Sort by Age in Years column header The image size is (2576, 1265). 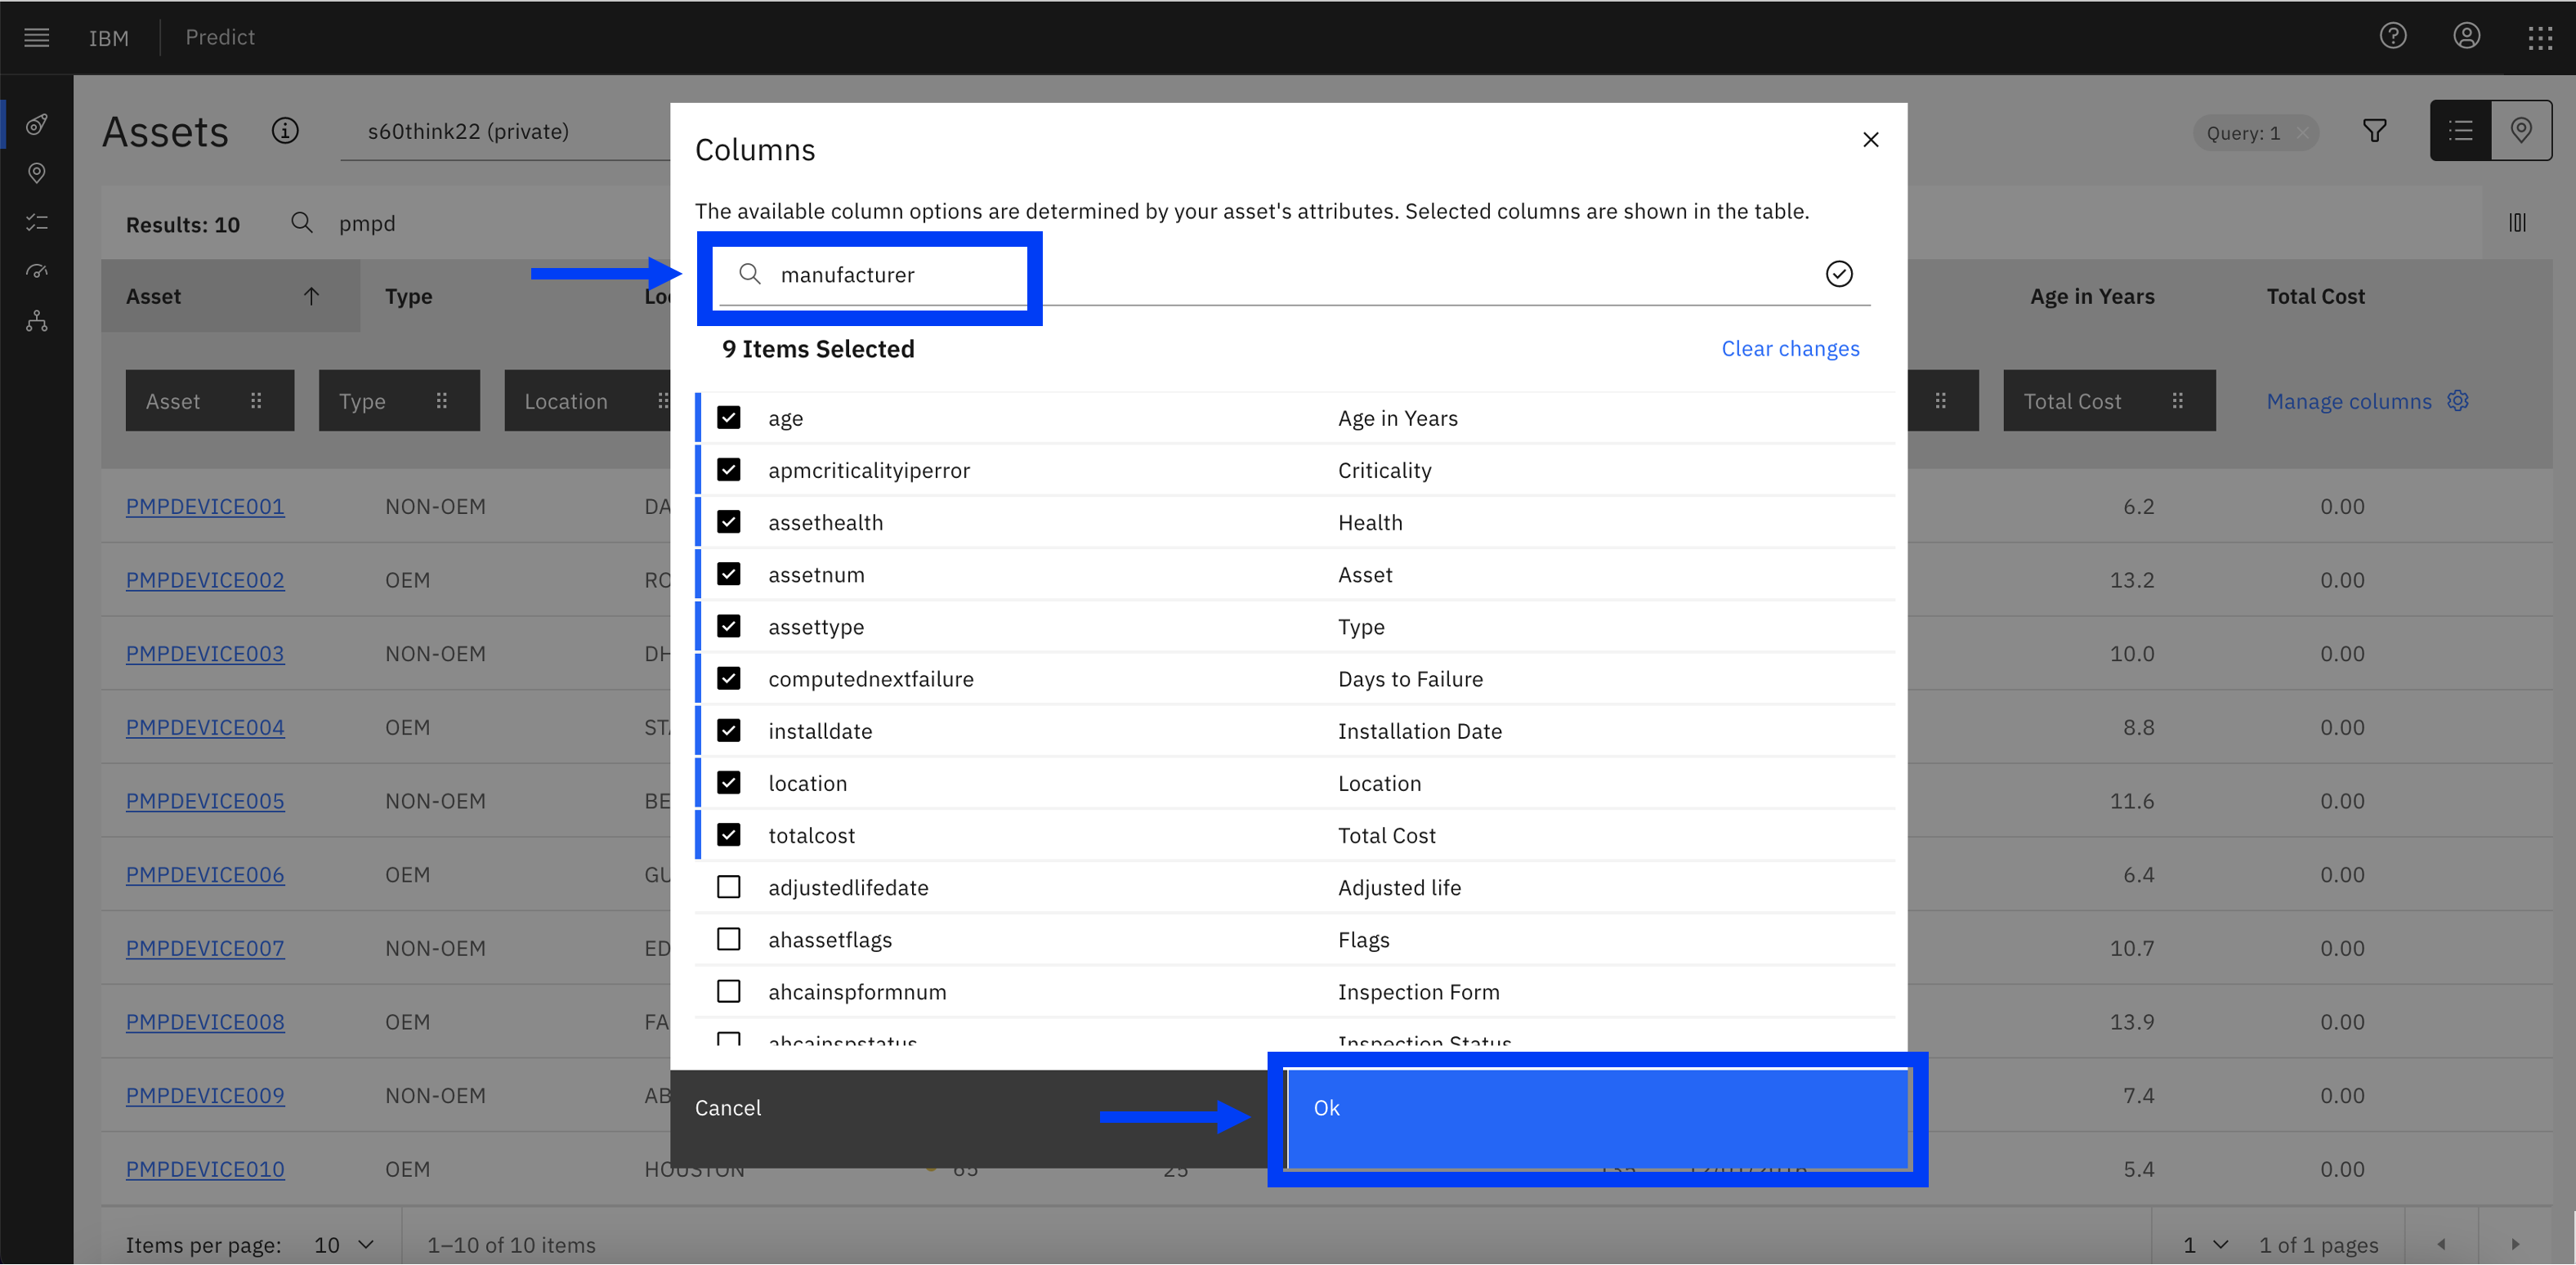click(2091, 296)
